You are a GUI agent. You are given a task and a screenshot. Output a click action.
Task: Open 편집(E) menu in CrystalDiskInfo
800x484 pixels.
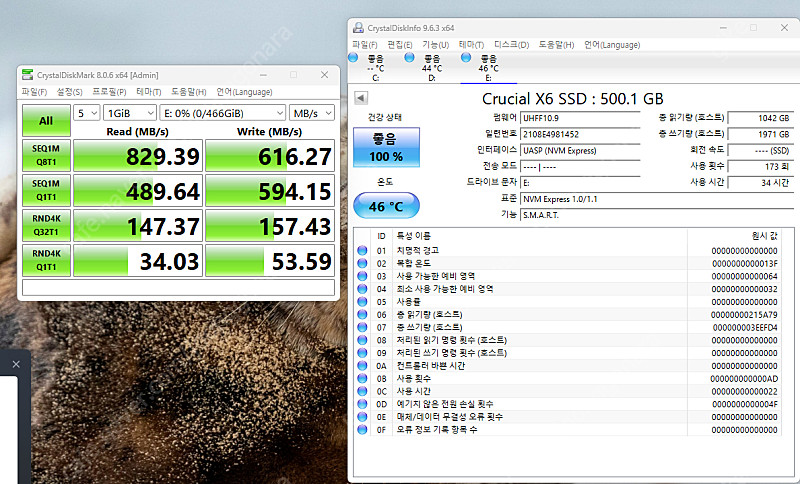[x=399, y=45]
